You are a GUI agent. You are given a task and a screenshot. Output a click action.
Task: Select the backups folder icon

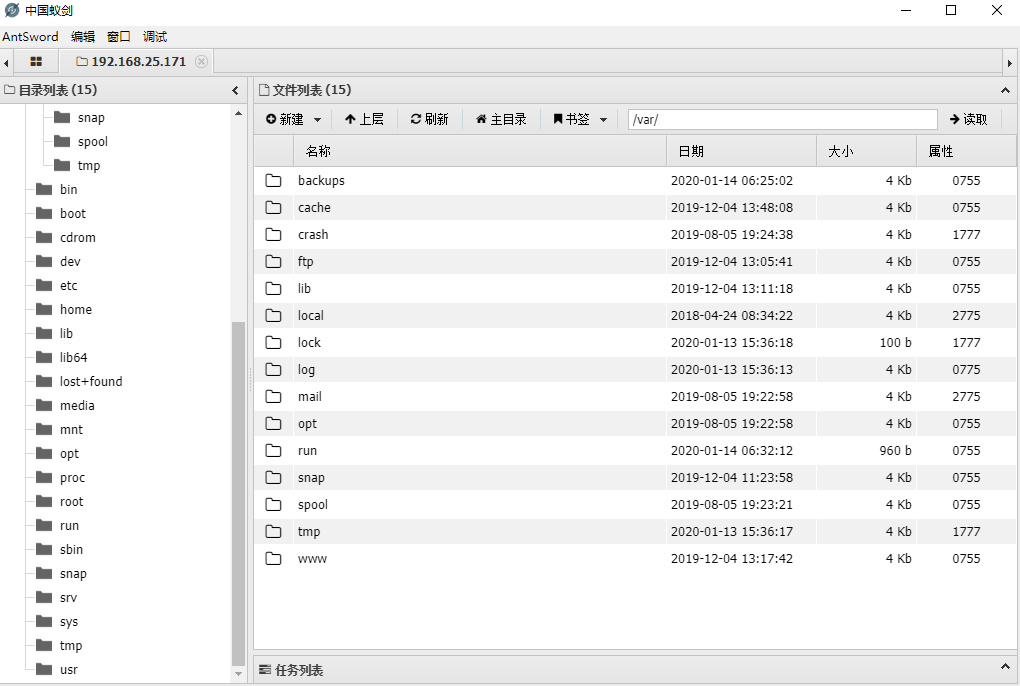coord(273,181)
